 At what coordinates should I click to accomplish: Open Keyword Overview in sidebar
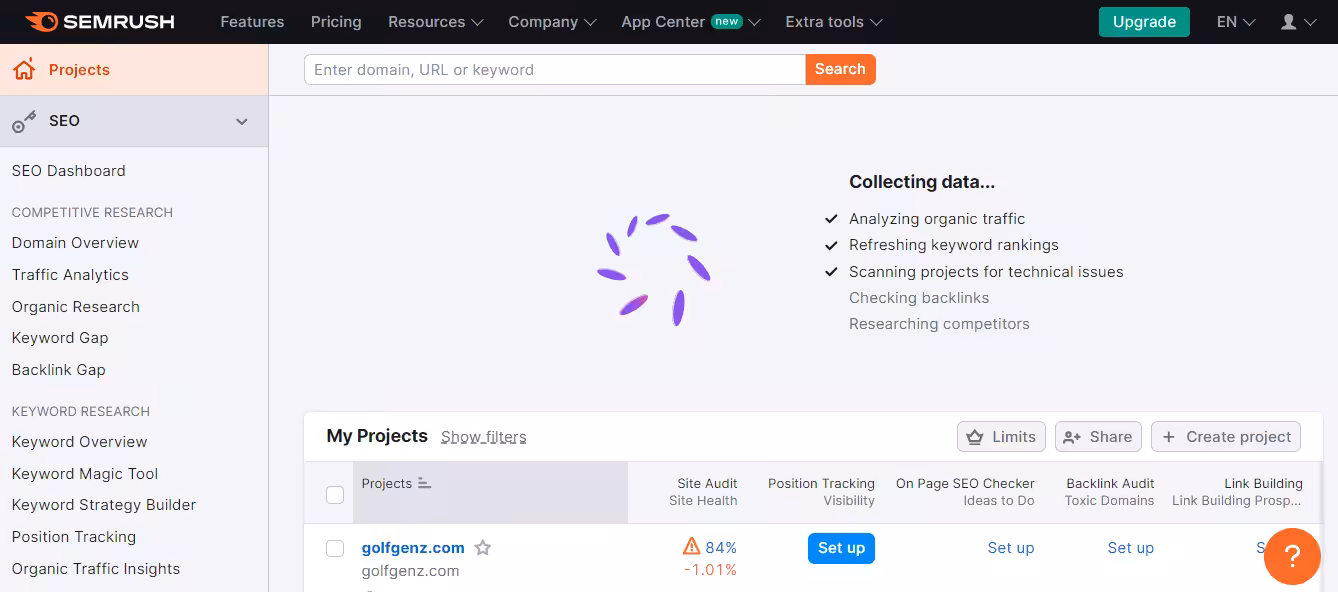(x=80, y=442)
